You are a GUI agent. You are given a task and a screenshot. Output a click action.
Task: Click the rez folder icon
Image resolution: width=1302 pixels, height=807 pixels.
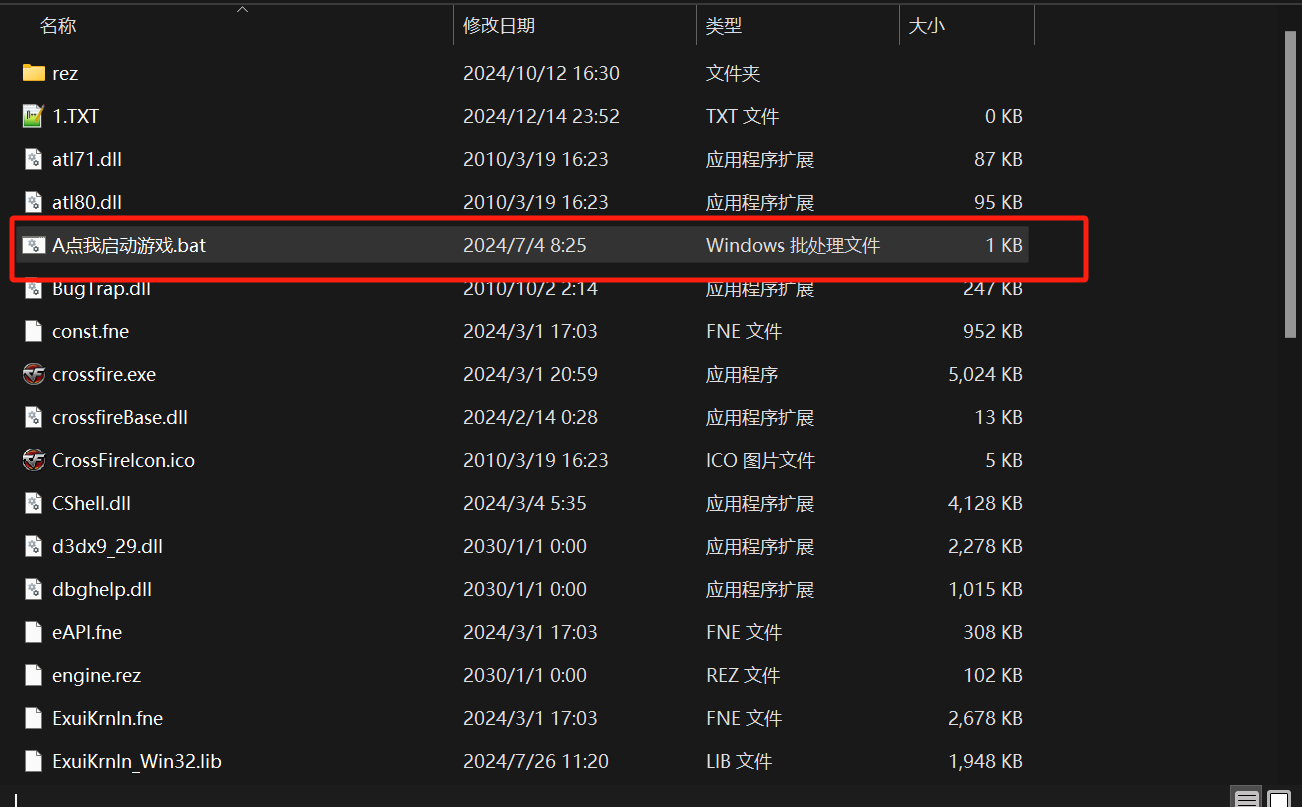click(34, 73)
